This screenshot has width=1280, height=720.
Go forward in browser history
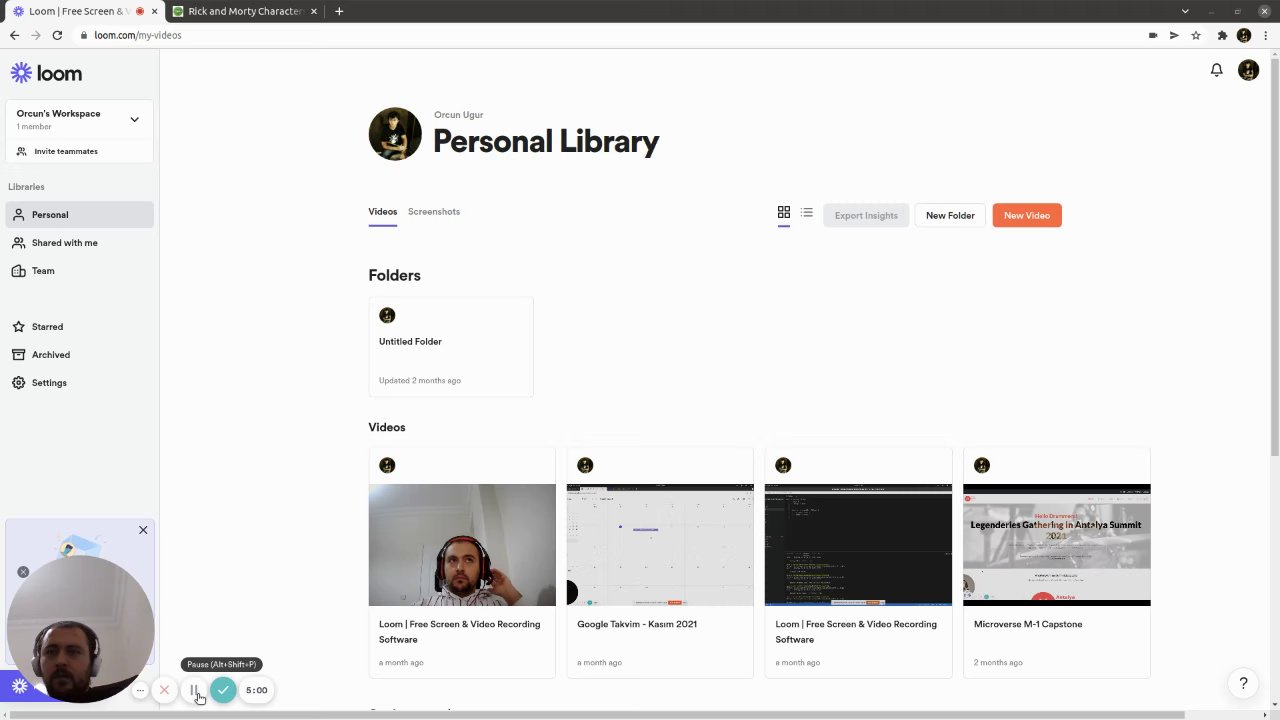click(36, 35)
